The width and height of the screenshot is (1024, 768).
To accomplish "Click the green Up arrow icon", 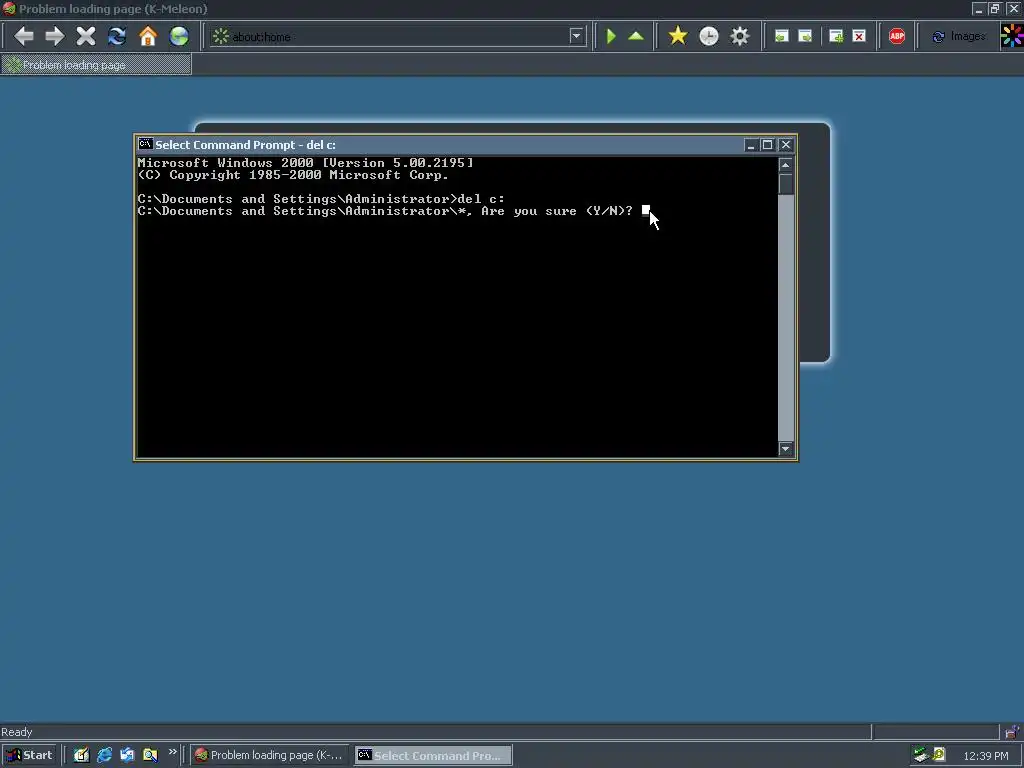I will pos(635,36).
